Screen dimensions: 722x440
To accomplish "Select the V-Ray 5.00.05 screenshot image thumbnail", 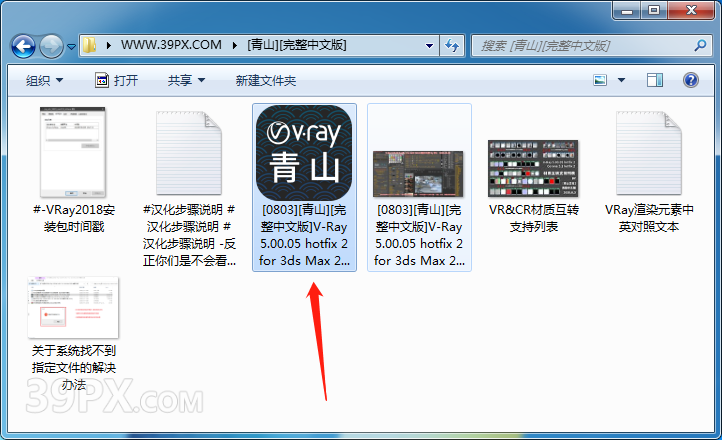I will click(418, 174).
